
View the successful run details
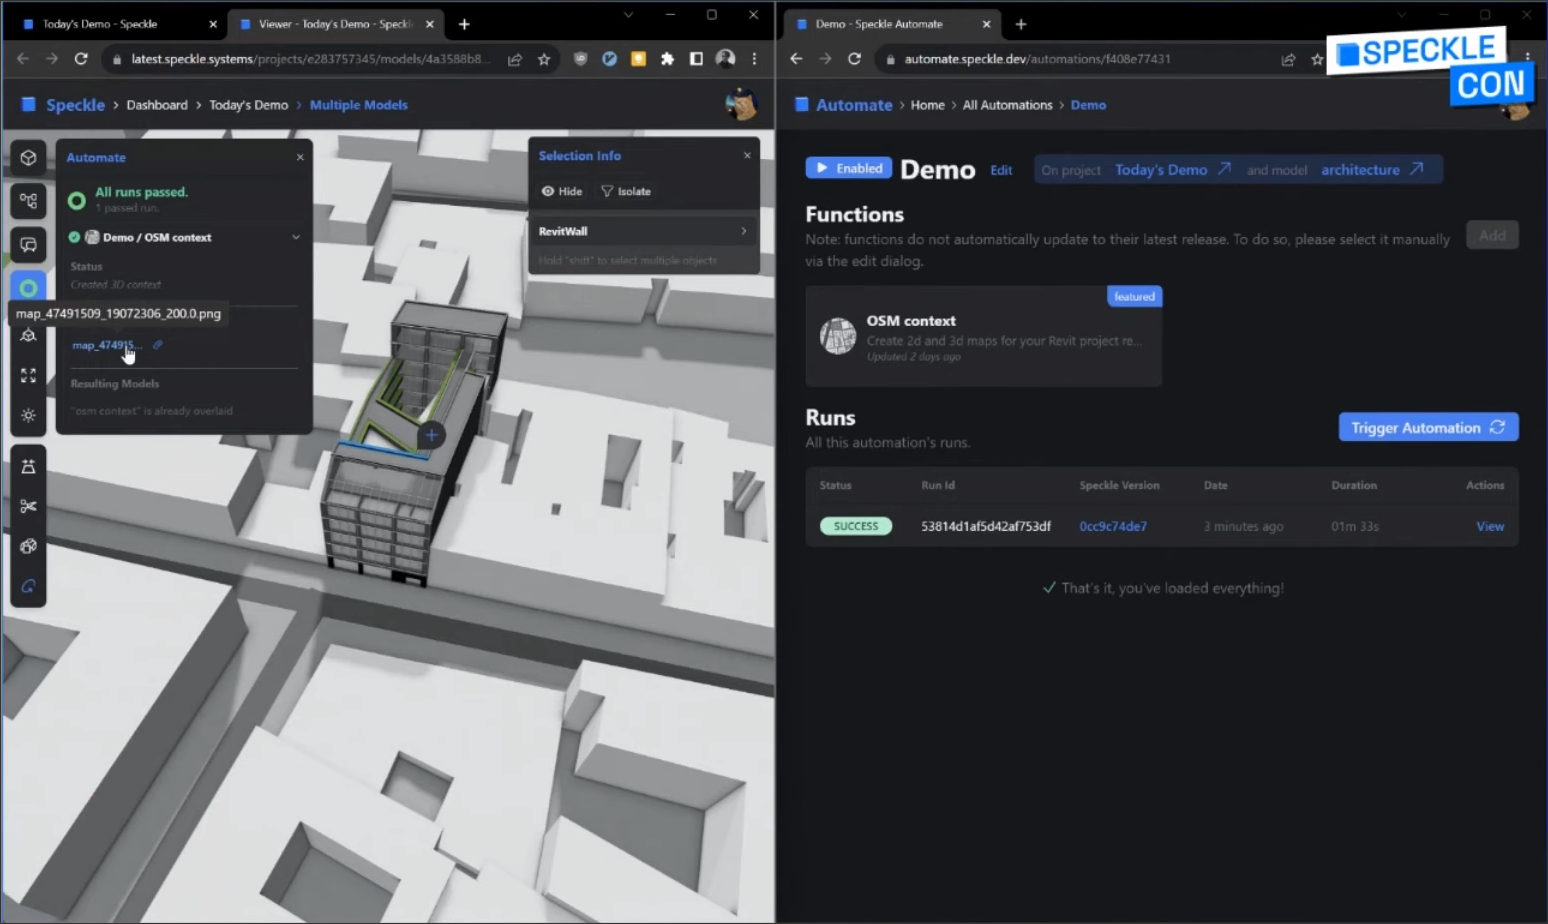(1490, 526)
